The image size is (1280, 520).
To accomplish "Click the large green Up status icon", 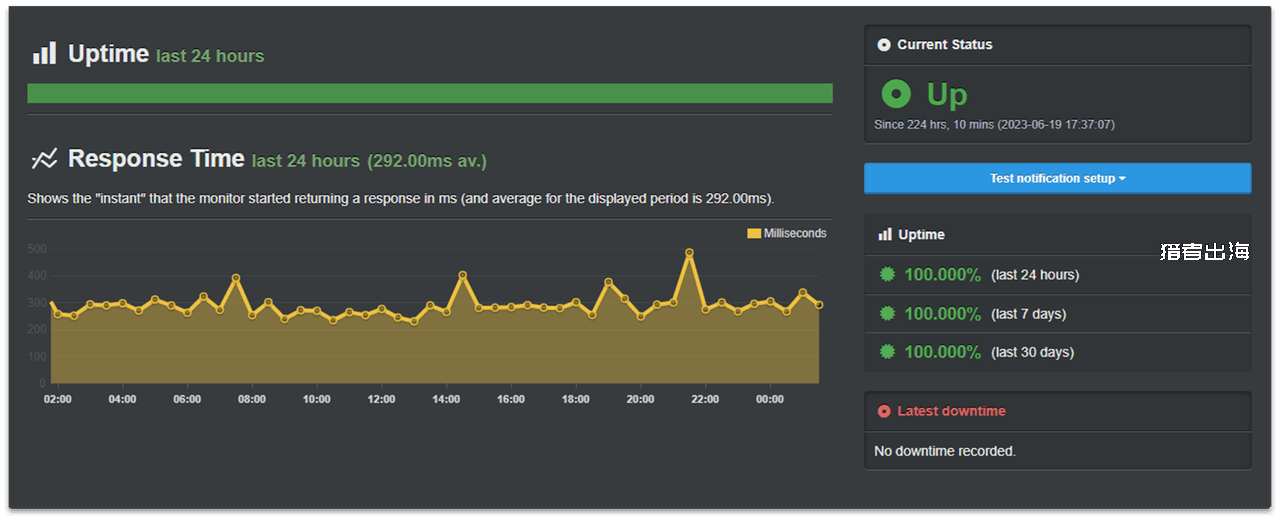I will pyautogui.click(x=896, y=94).
